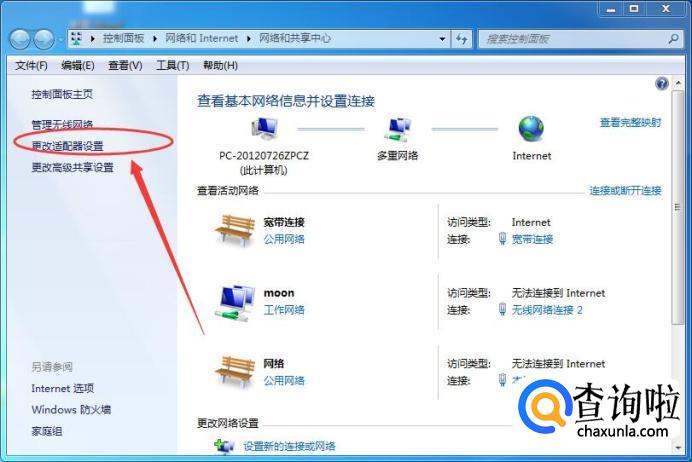Expand the address bar history dropdown
This screenshot has height=462, width=692.
(x=442, y=39)
